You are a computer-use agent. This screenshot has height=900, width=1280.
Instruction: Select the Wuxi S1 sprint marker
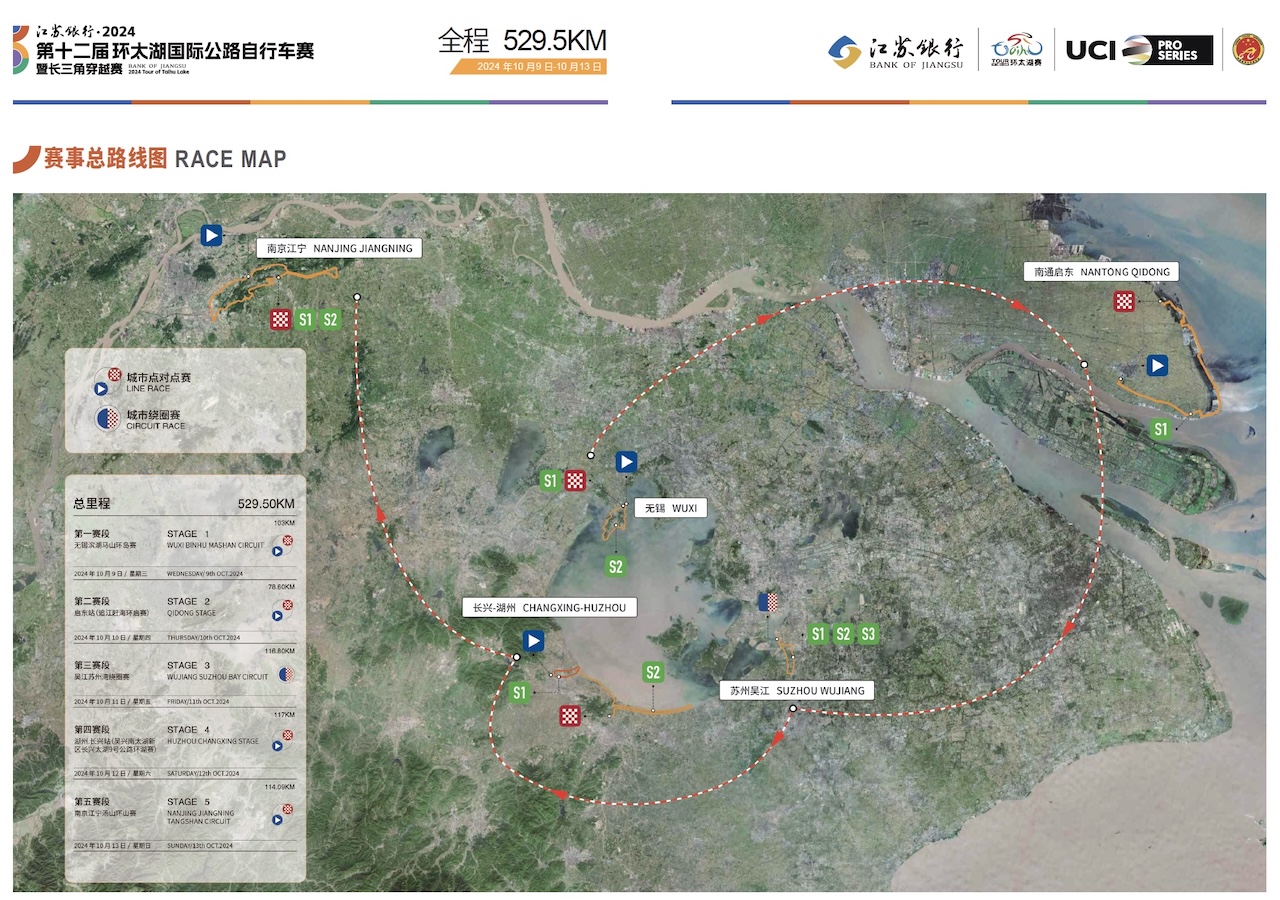click(x=550, y=481)
